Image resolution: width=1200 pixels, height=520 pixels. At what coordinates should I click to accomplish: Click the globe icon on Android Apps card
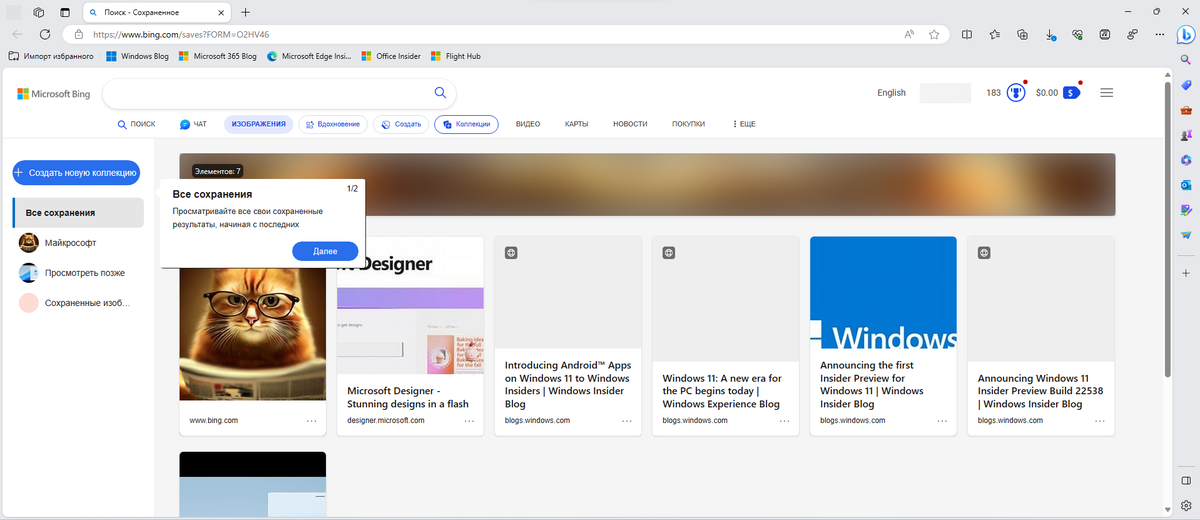pos(511,253)
